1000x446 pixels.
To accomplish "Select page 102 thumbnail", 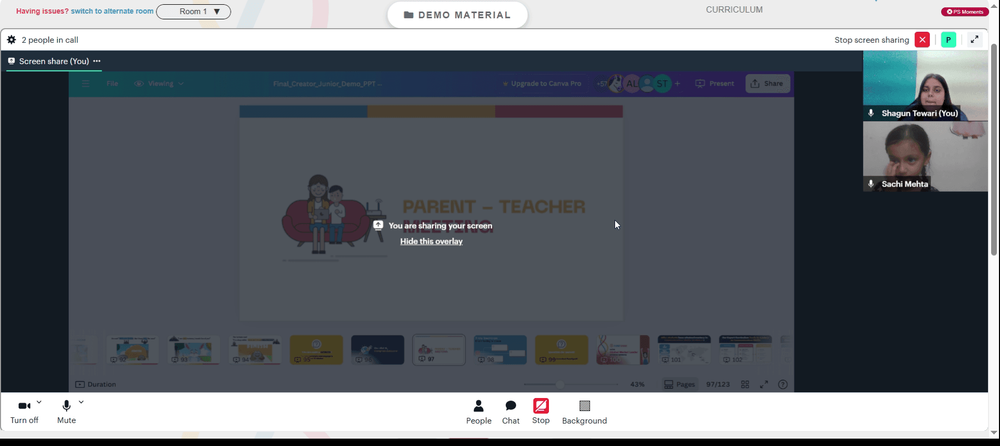I will [745, 350].
